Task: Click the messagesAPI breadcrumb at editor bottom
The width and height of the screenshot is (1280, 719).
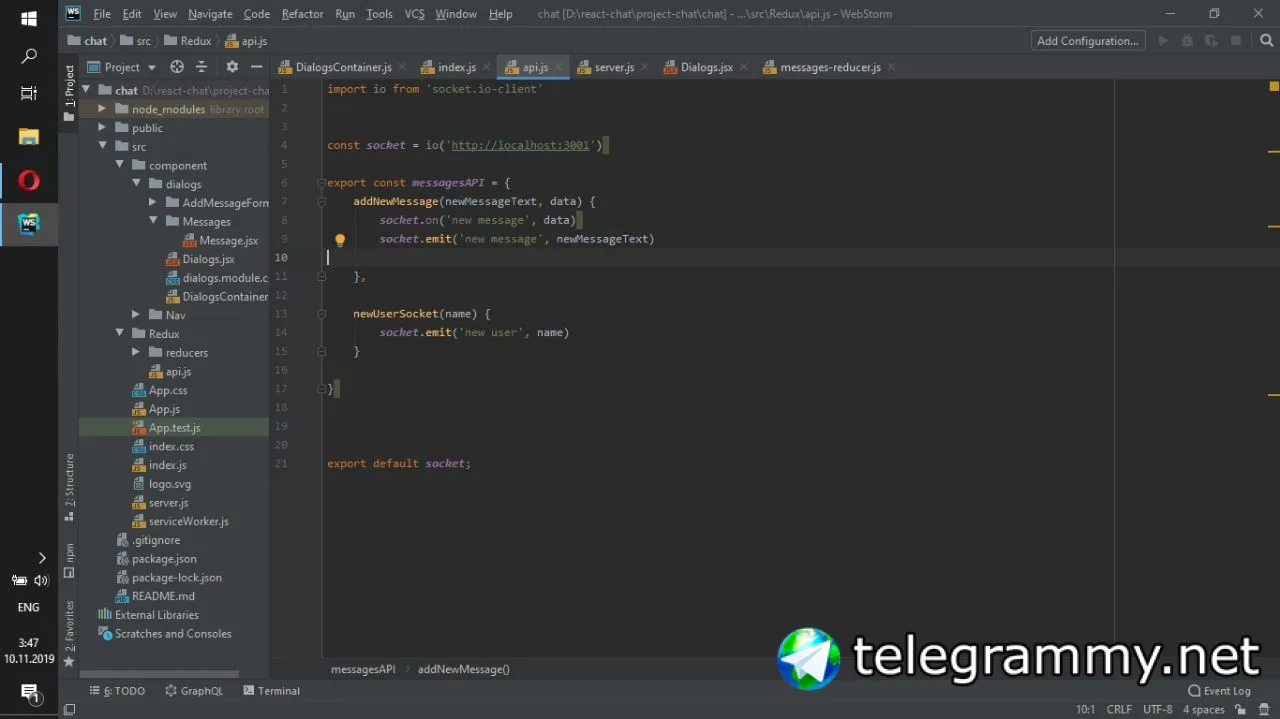Action: click(x=363, y=669)
